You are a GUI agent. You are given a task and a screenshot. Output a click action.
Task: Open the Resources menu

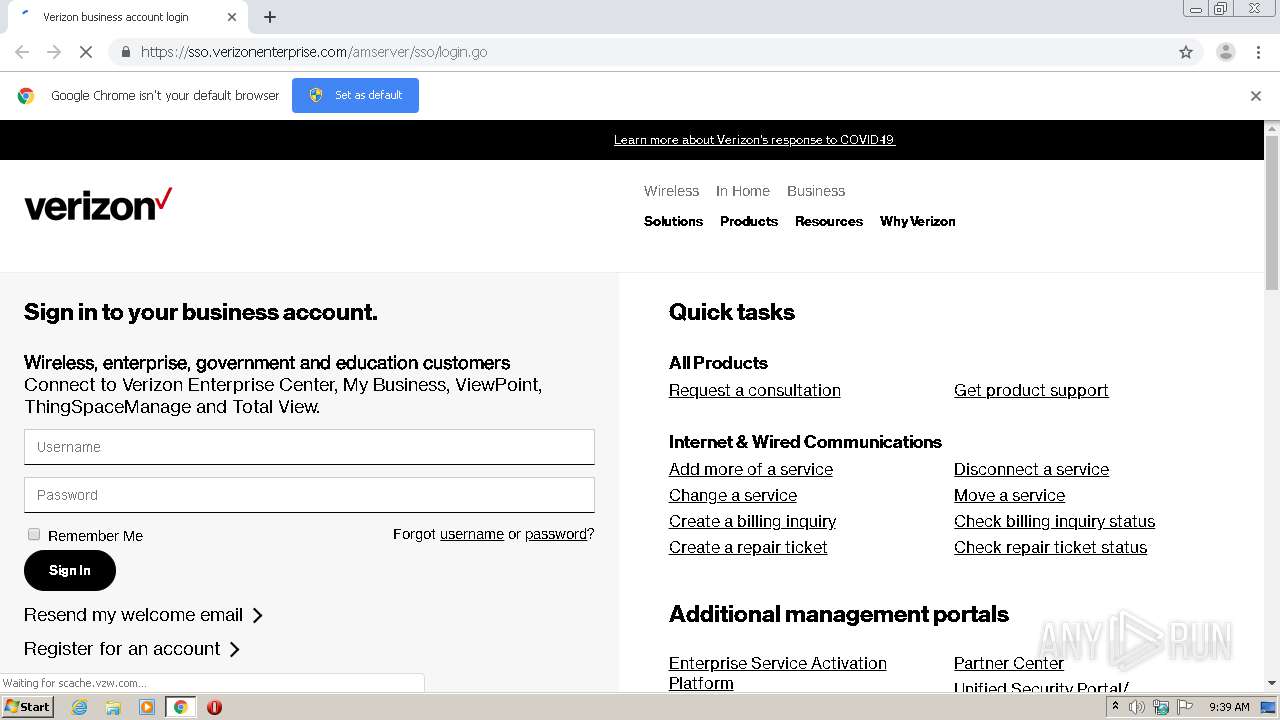(829, 221)
